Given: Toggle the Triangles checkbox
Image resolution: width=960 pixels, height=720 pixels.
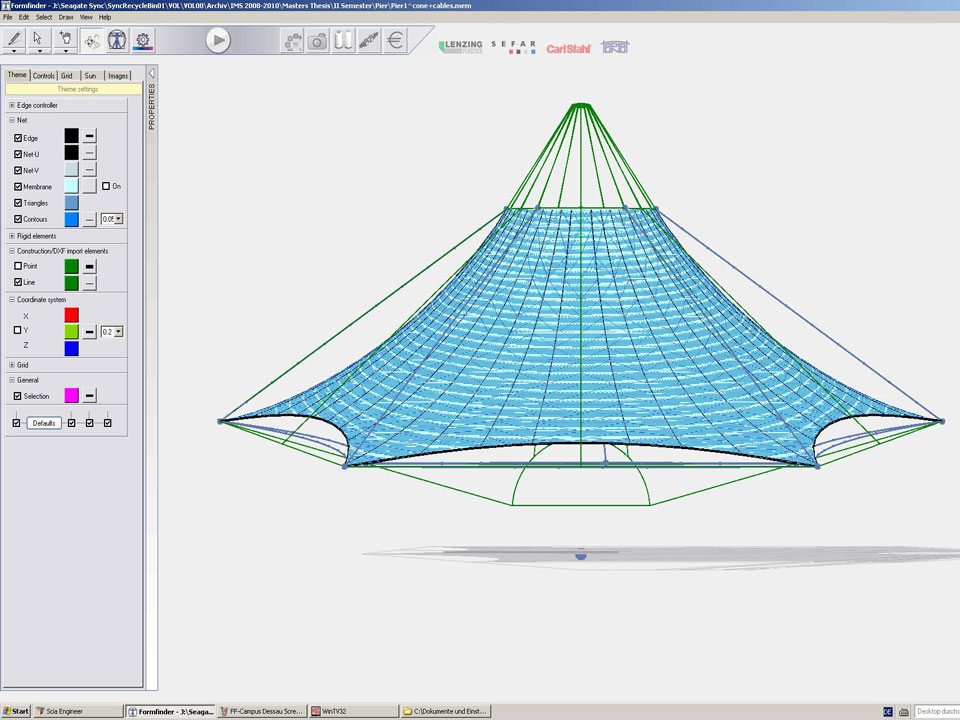Looking at the screenshot, I should pyautogui.click(x=18, y=203).
